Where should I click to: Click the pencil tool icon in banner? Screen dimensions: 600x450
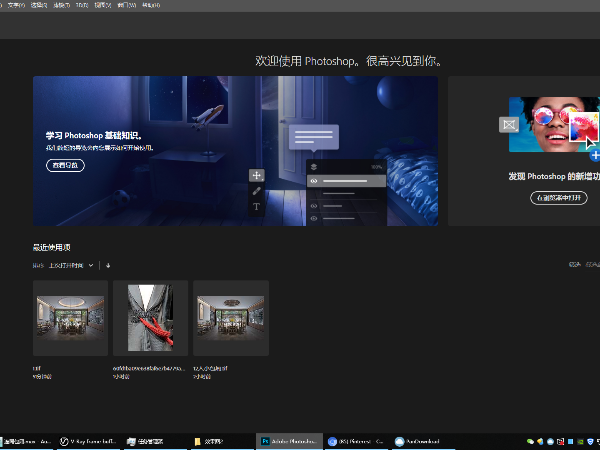(256, 191)
